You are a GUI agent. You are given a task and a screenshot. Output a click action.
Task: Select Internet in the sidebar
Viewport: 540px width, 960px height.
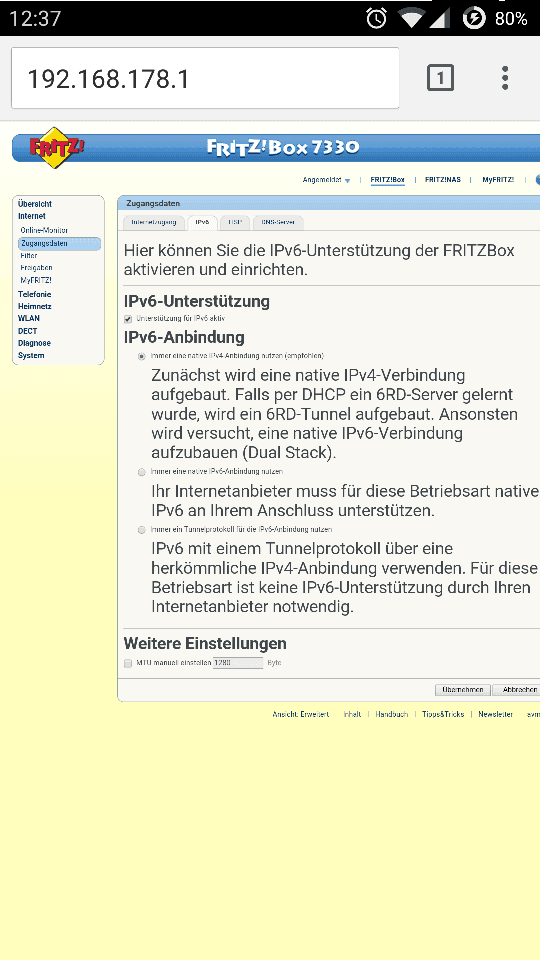pos(32,216)
